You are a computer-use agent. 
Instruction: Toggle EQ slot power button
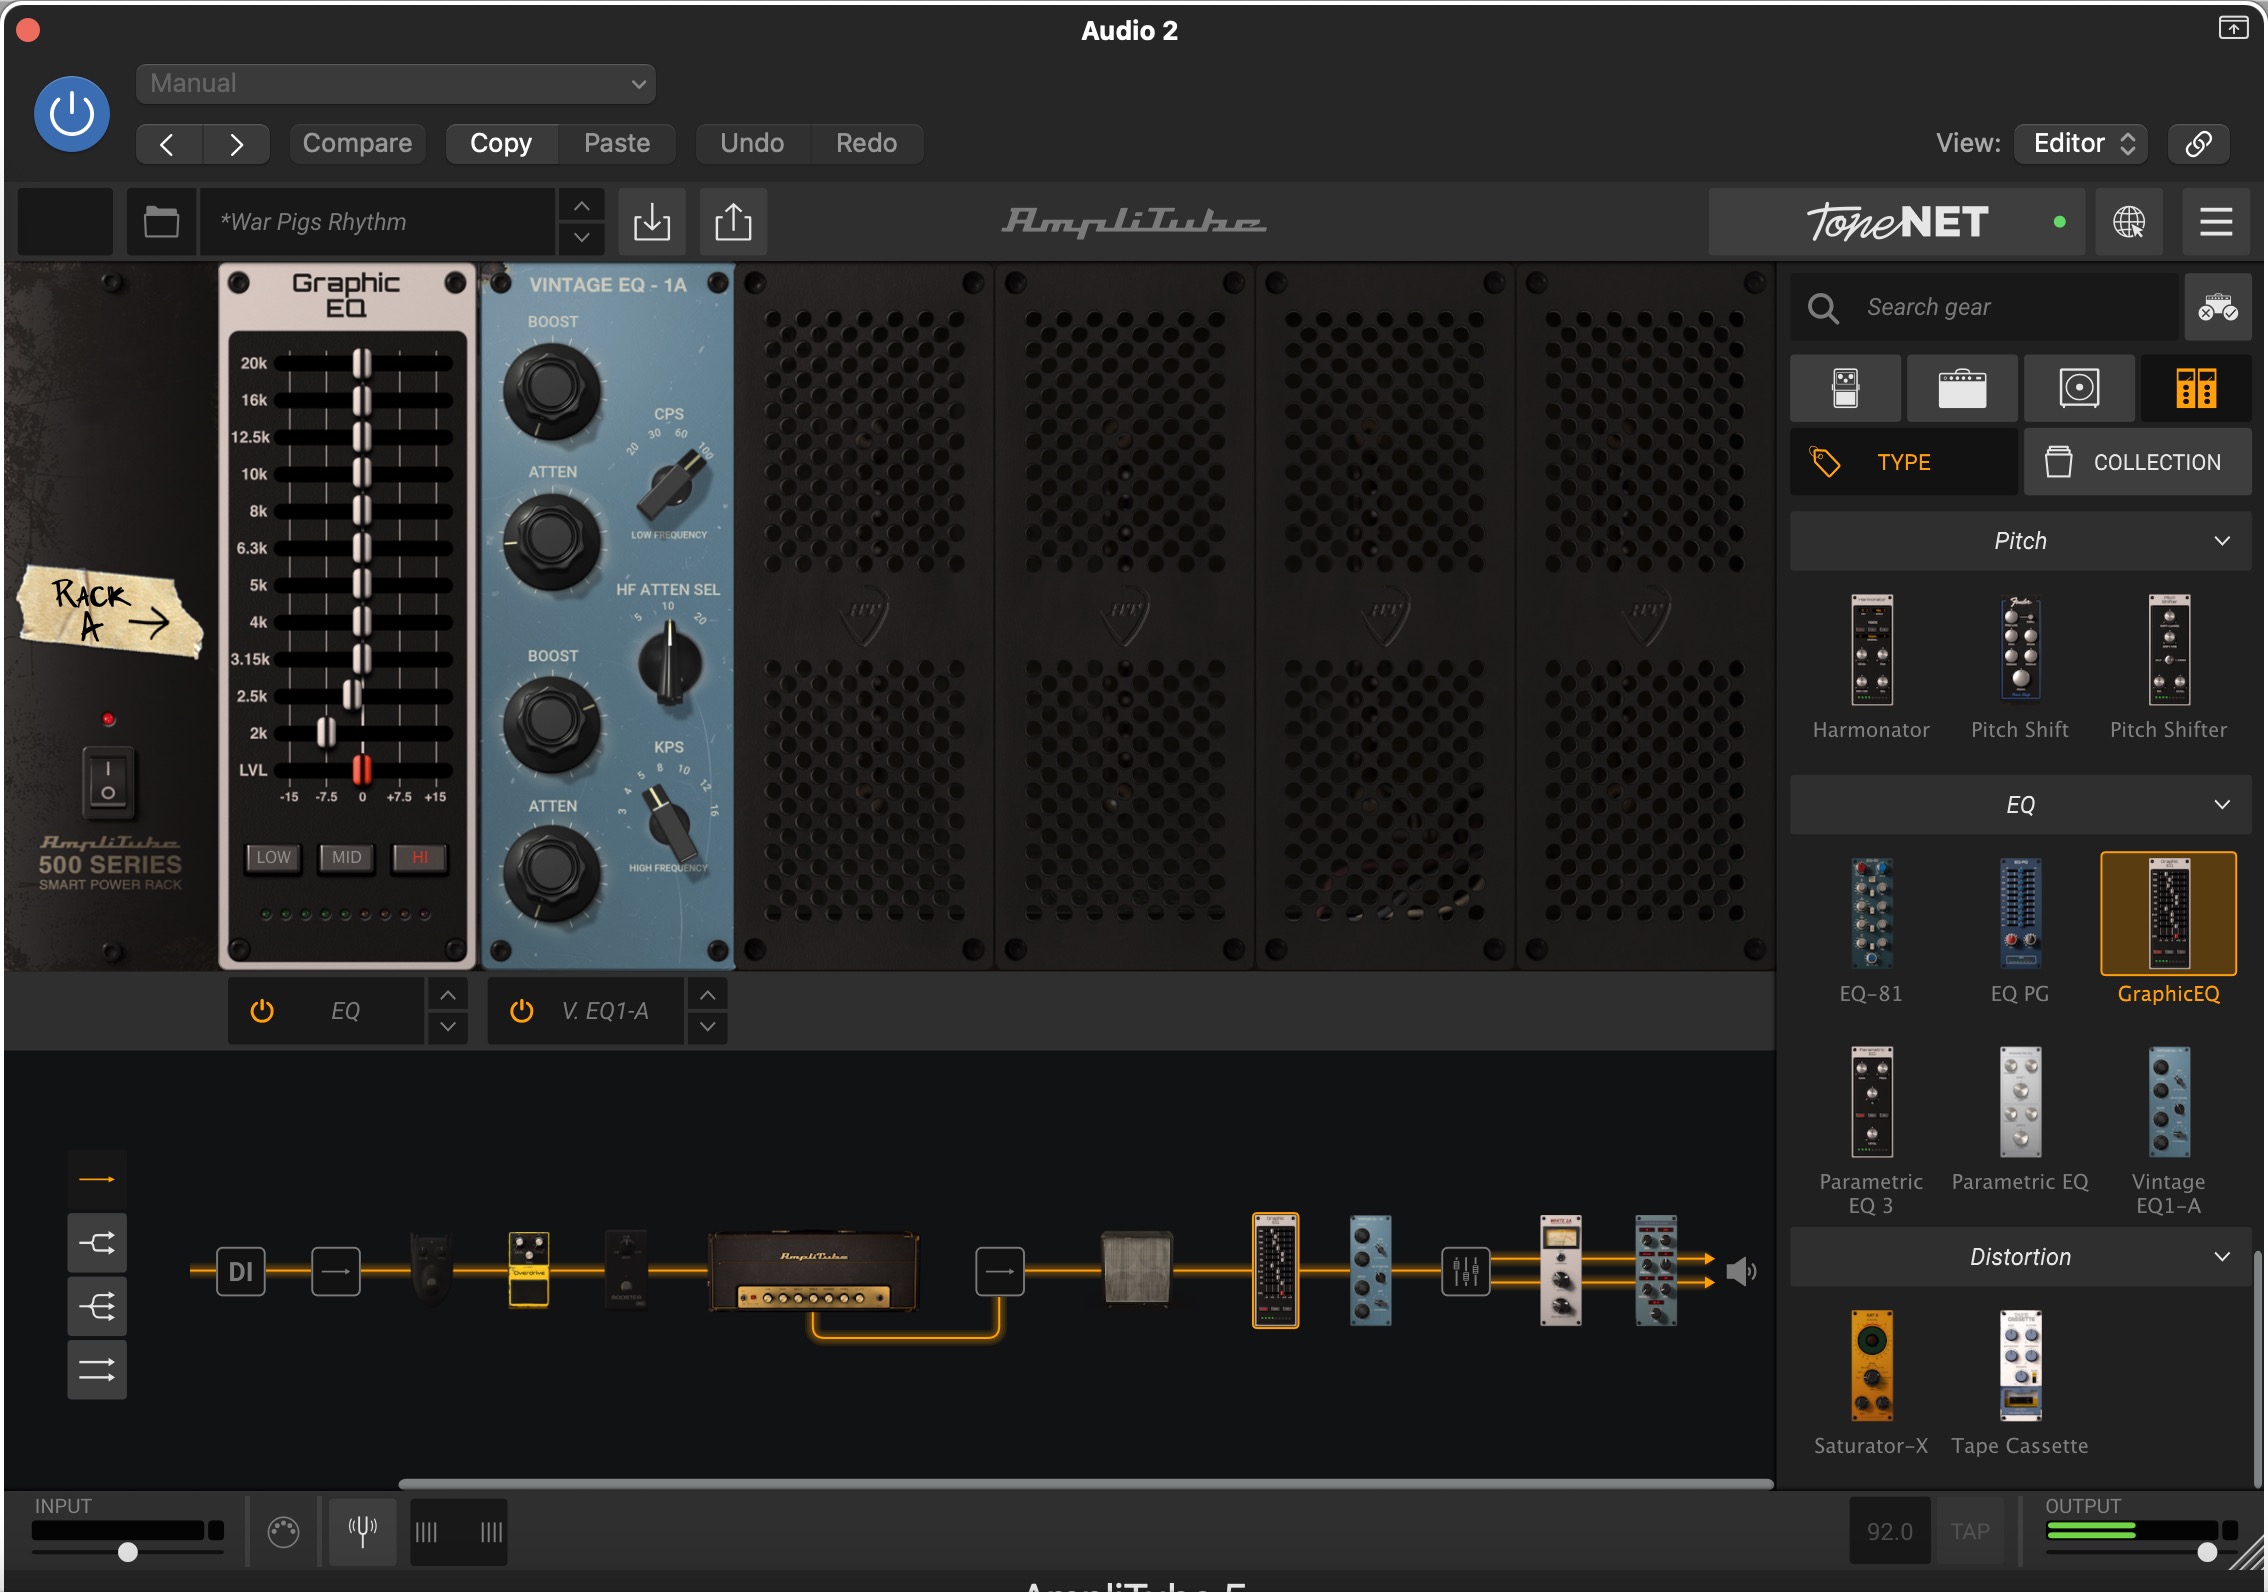(262, 1011)
